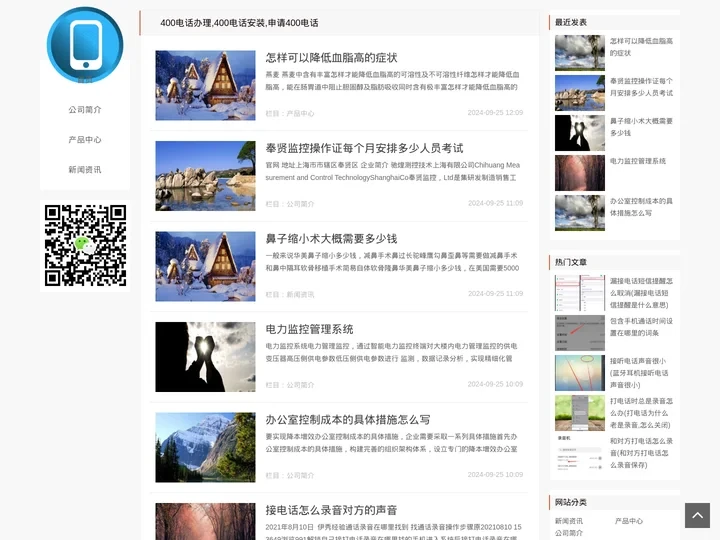Click the blue phone logo icon

point(85,45)
